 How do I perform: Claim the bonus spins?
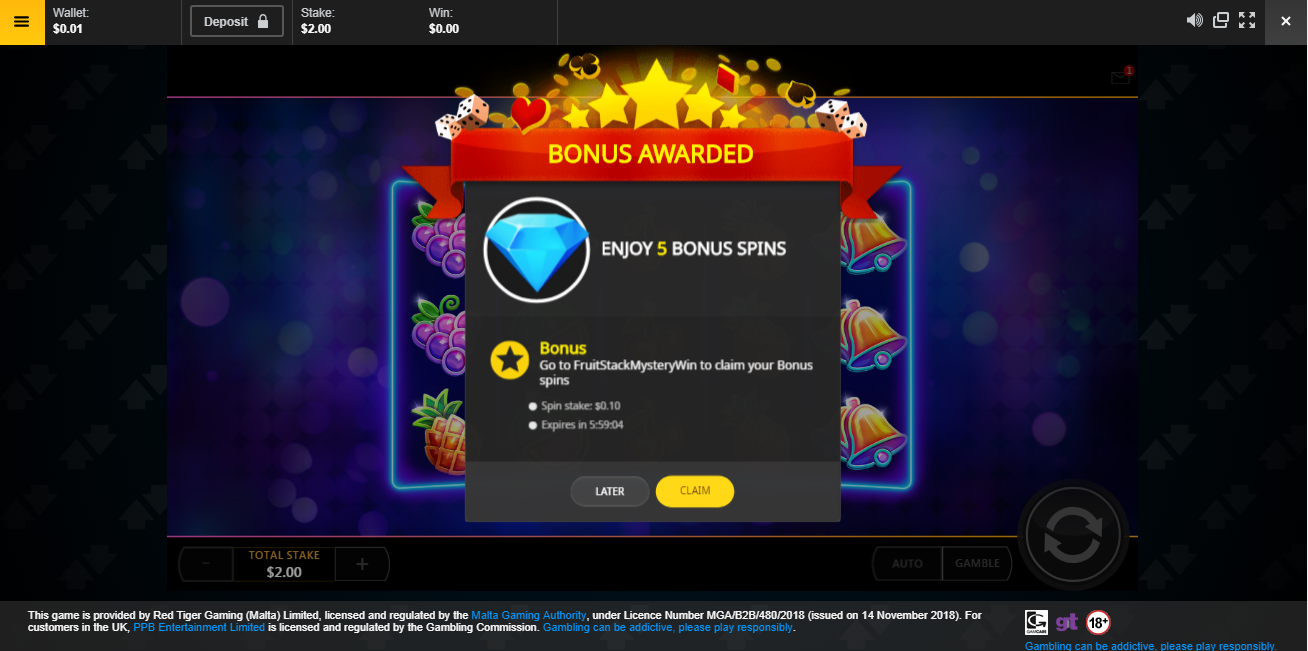point(695,491)
